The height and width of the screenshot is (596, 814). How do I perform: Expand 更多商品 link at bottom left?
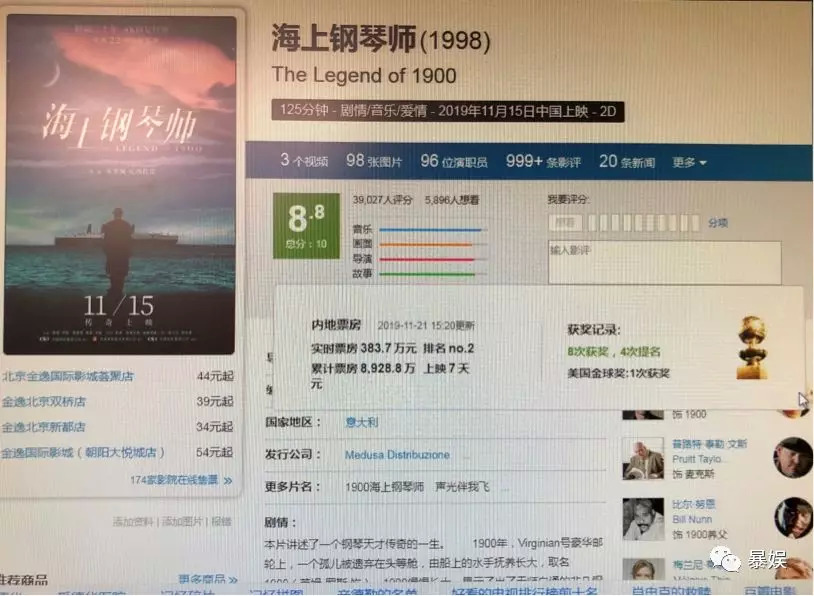[208, 579]
